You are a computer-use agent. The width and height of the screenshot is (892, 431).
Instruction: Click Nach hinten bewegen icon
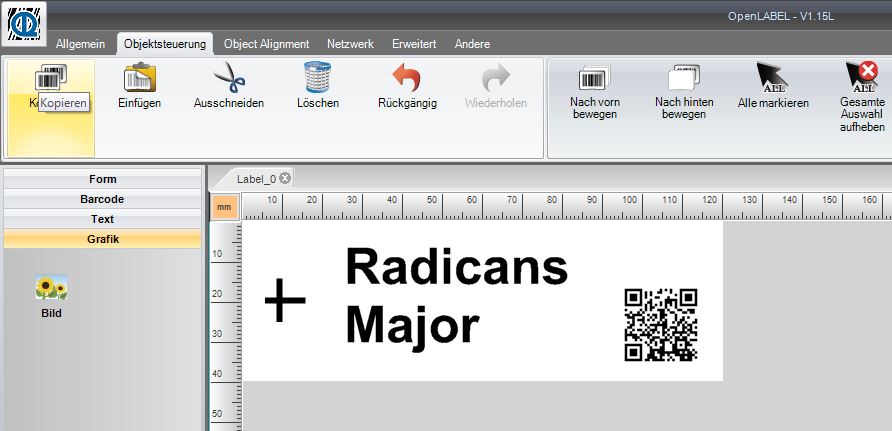tap(684, 77)
